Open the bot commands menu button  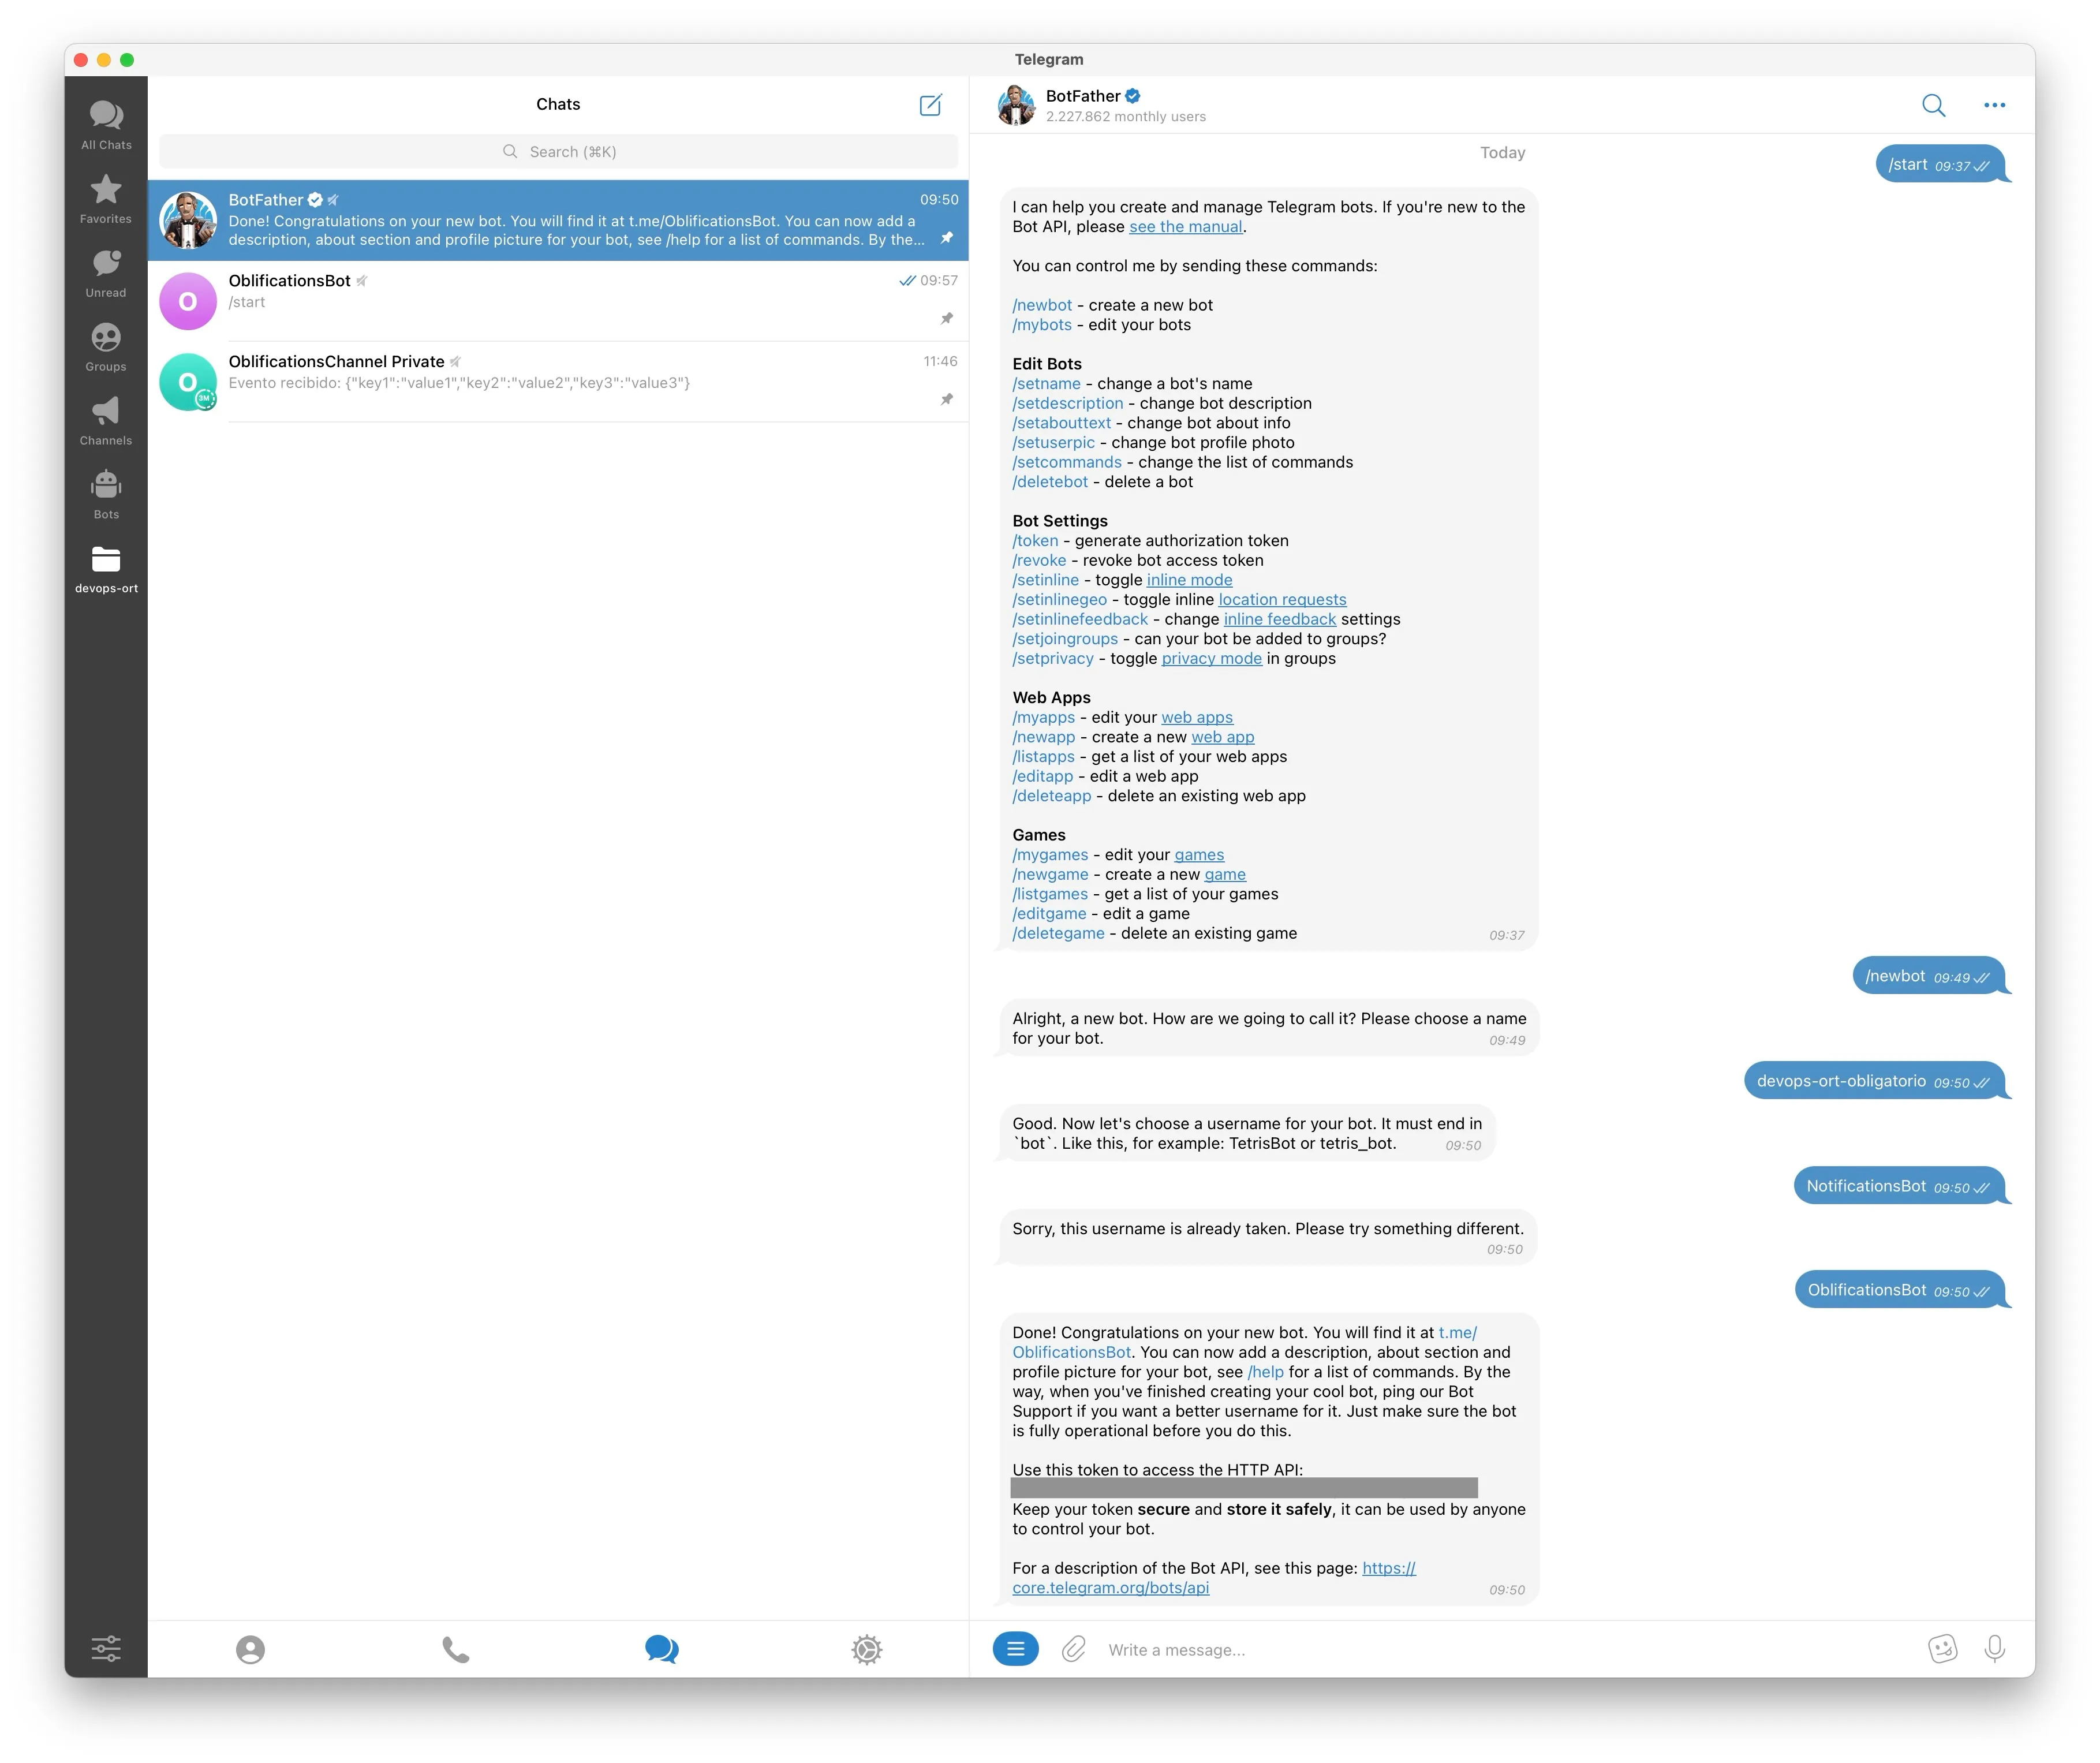pos(1015,1648)
